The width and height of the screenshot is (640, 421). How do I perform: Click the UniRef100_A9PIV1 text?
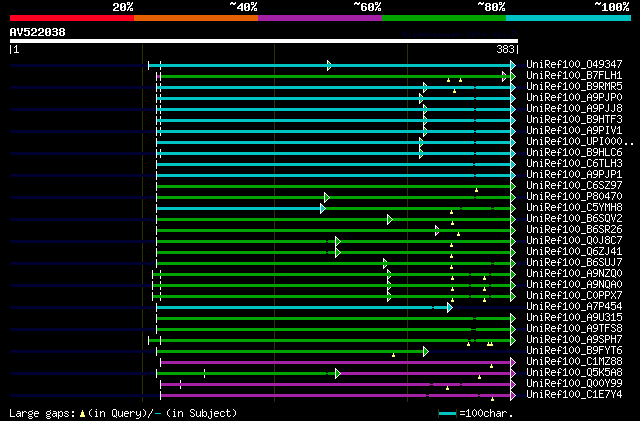pyautogui.click(x=574, y=131)
